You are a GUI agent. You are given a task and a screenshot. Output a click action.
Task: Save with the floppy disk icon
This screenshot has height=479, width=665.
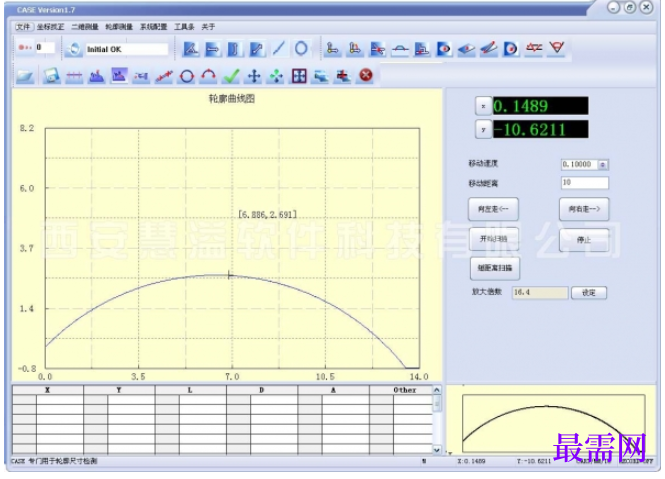(x=51, y=76)
